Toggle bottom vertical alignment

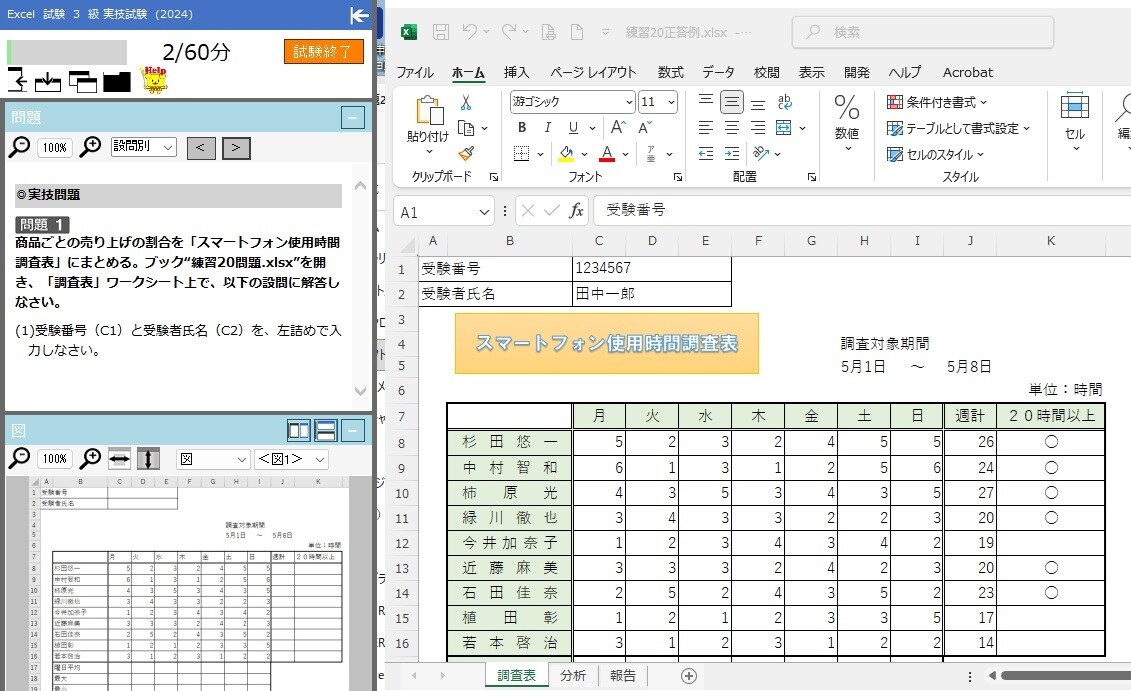757,103
